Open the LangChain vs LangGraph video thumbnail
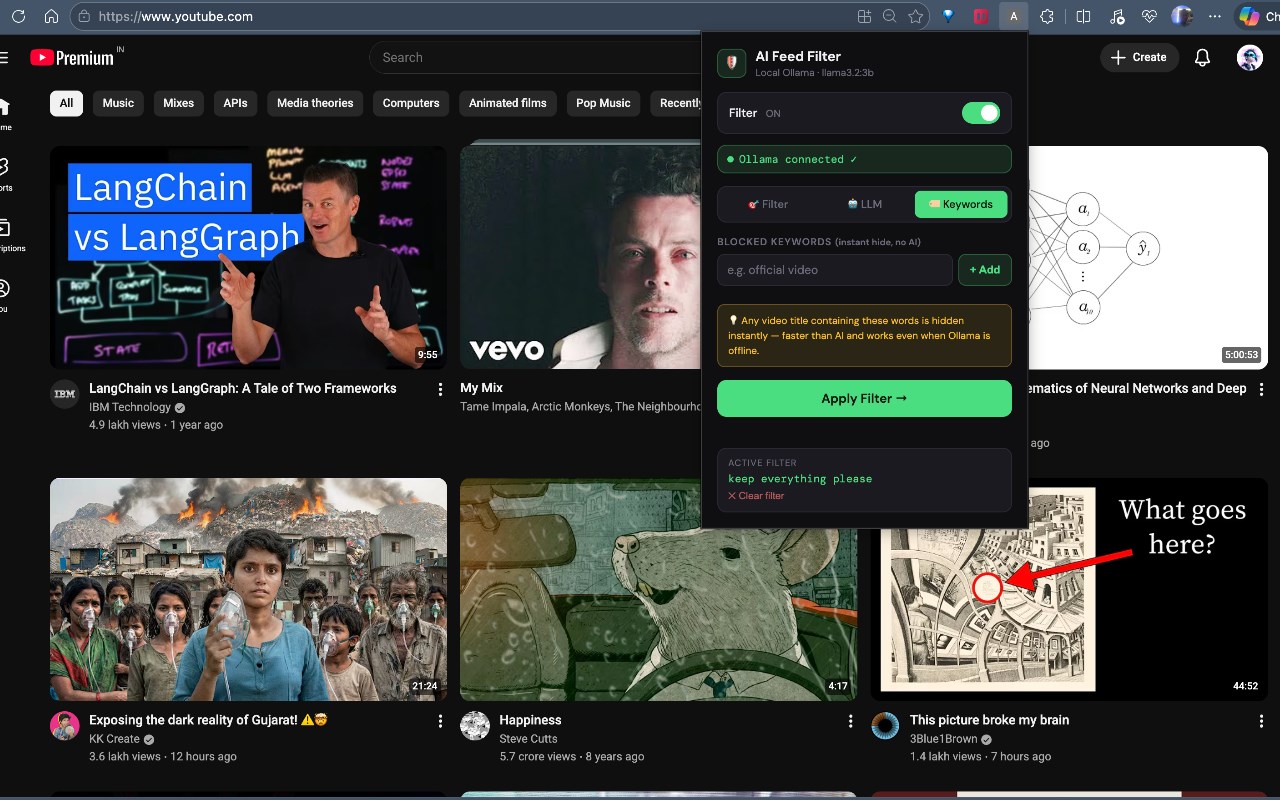The width and height of the screenshot is (1280, 800). click(x=248, y=257)
